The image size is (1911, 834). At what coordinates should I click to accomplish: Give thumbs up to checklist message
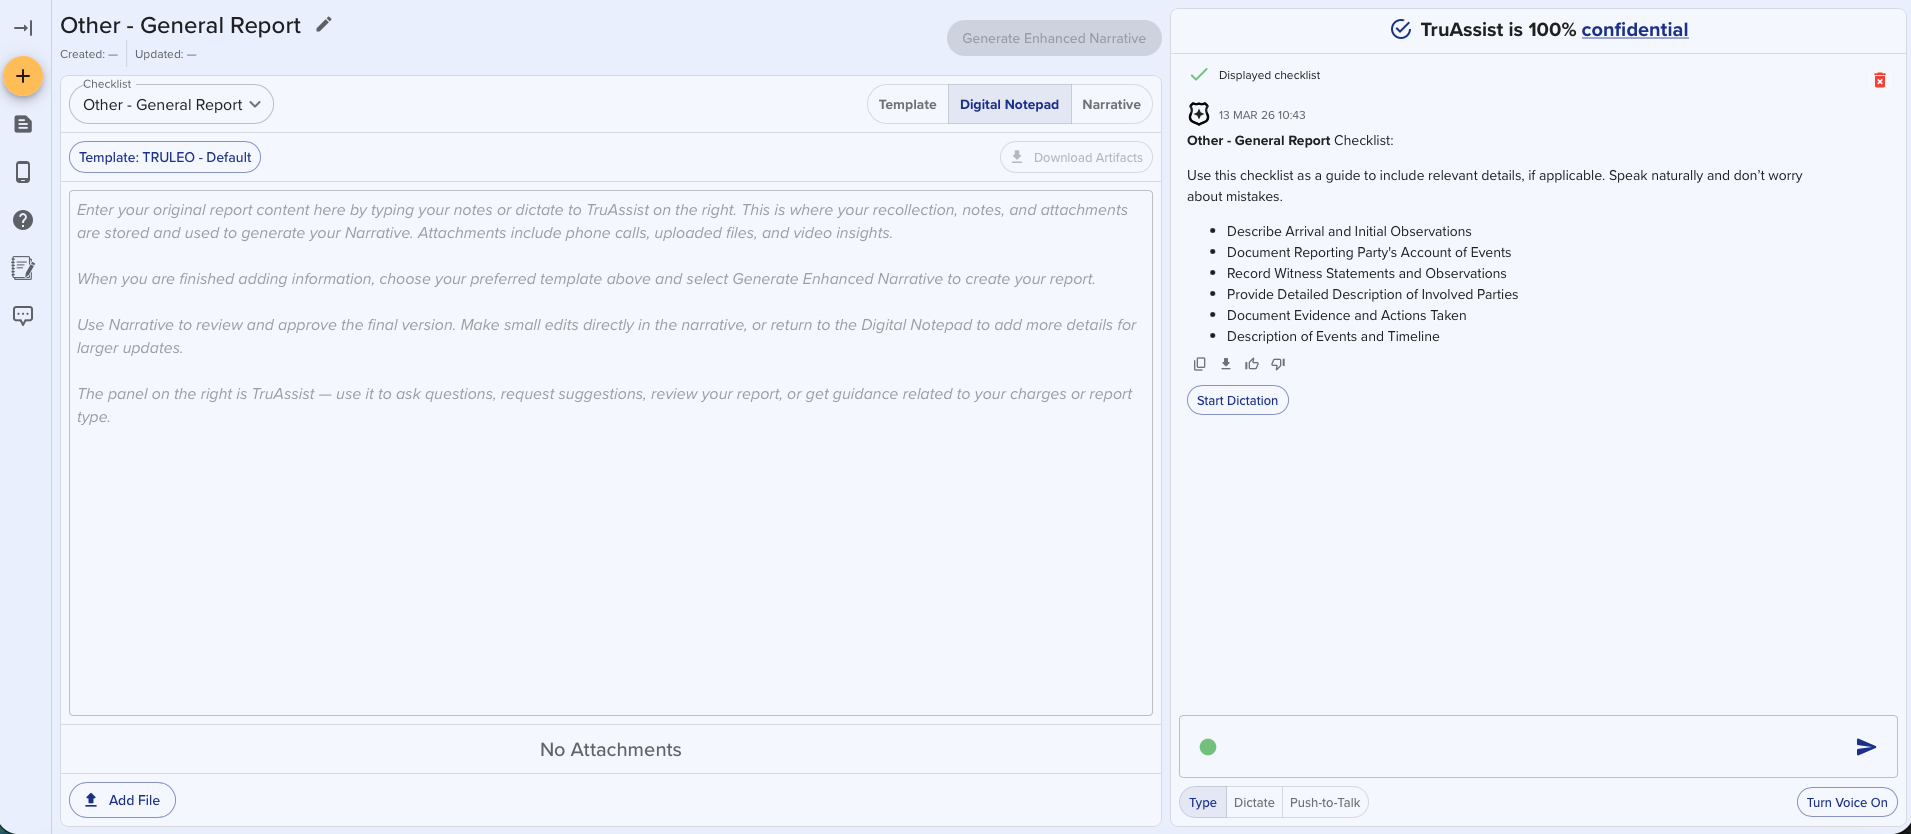tap(1251, 364)
